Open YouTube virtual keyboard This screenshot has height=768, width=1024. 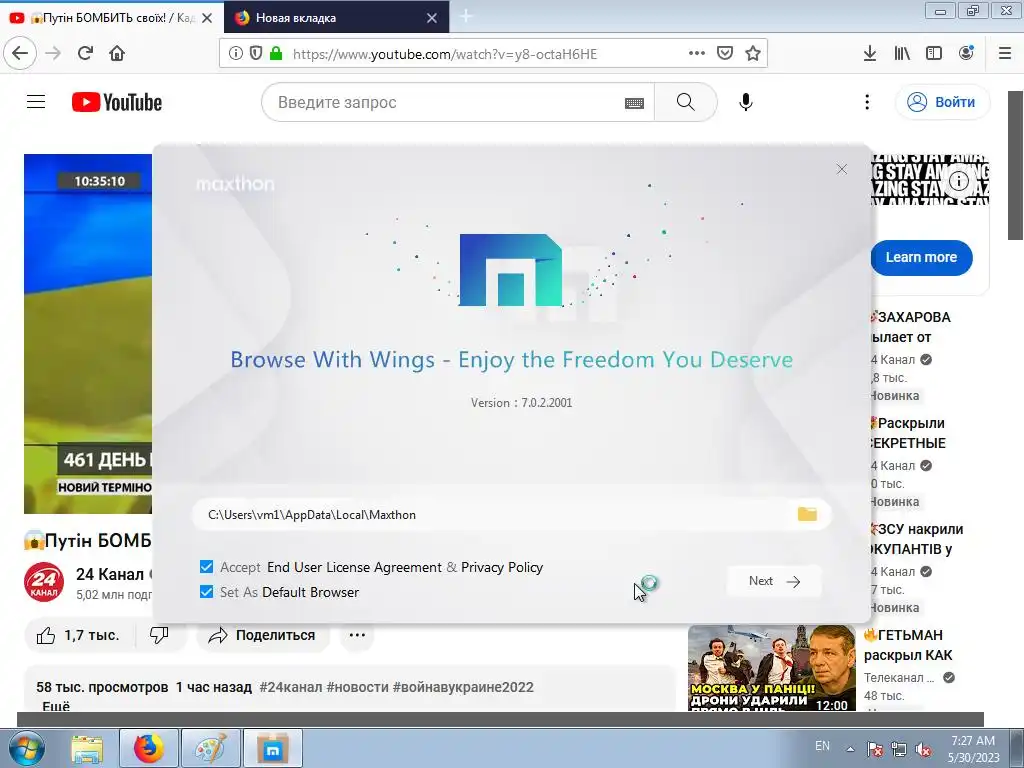click(634, 103)
